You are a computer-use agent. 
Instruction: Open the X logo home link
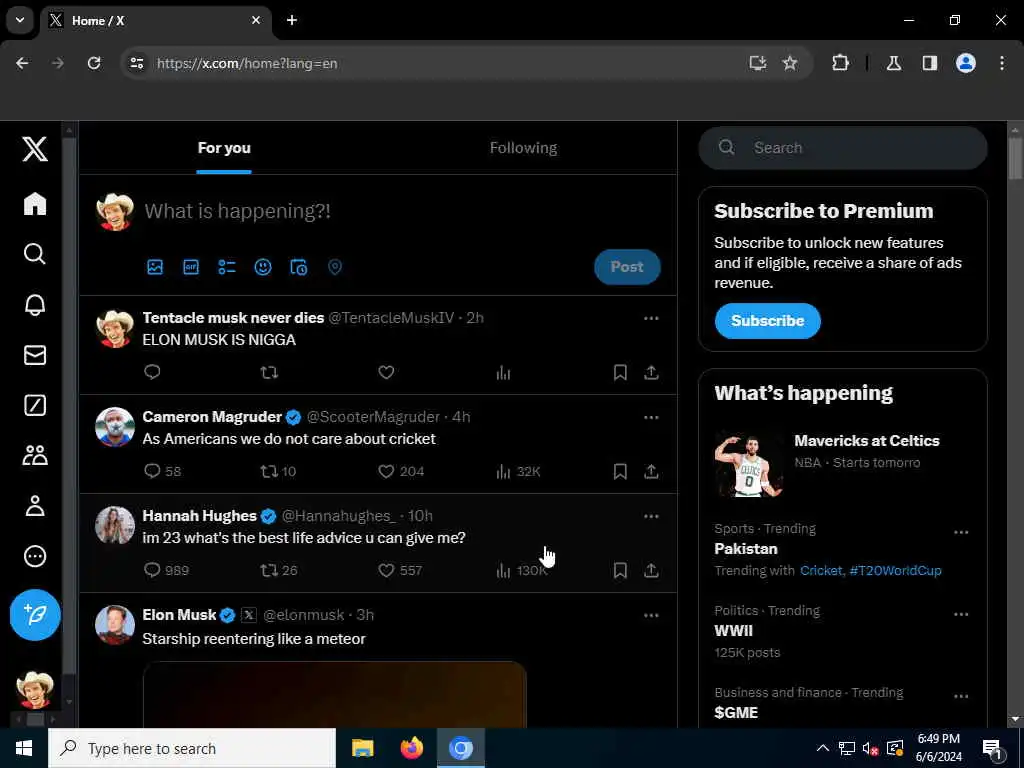(x=35, y=149)
